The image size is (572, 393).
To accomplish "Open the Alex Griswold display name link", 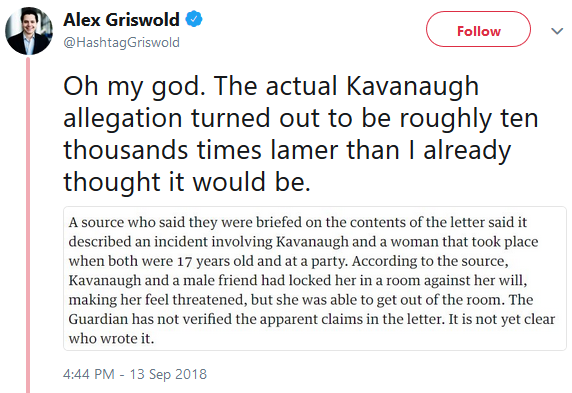I will (x=121, y=19).
